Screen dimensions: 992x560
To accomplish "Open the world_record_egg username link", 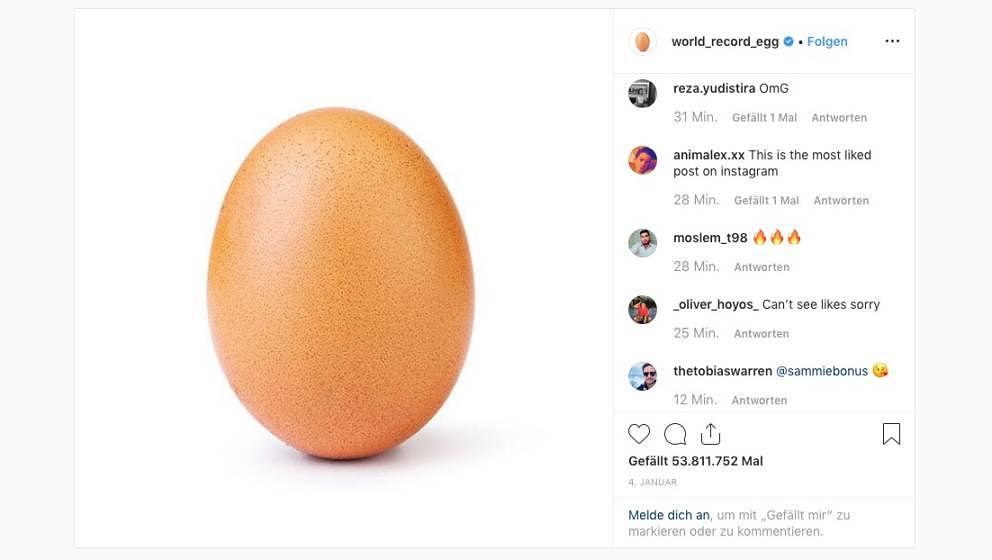I will [x=725, y=42].
